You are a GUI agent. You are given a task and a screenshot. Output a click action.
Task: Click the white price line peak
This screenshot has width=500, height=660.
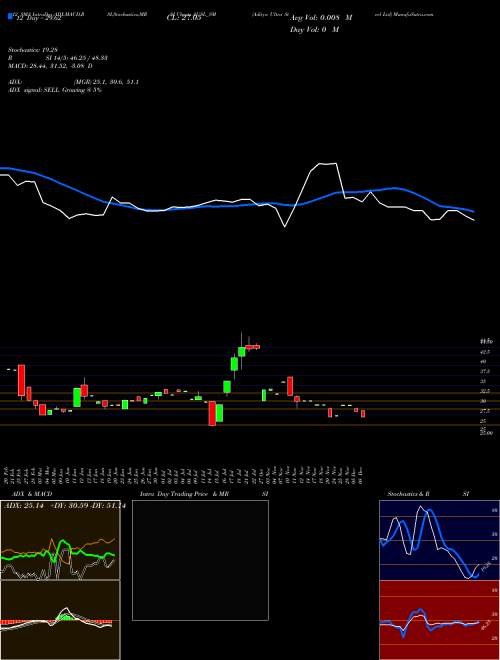click(328, 164)
